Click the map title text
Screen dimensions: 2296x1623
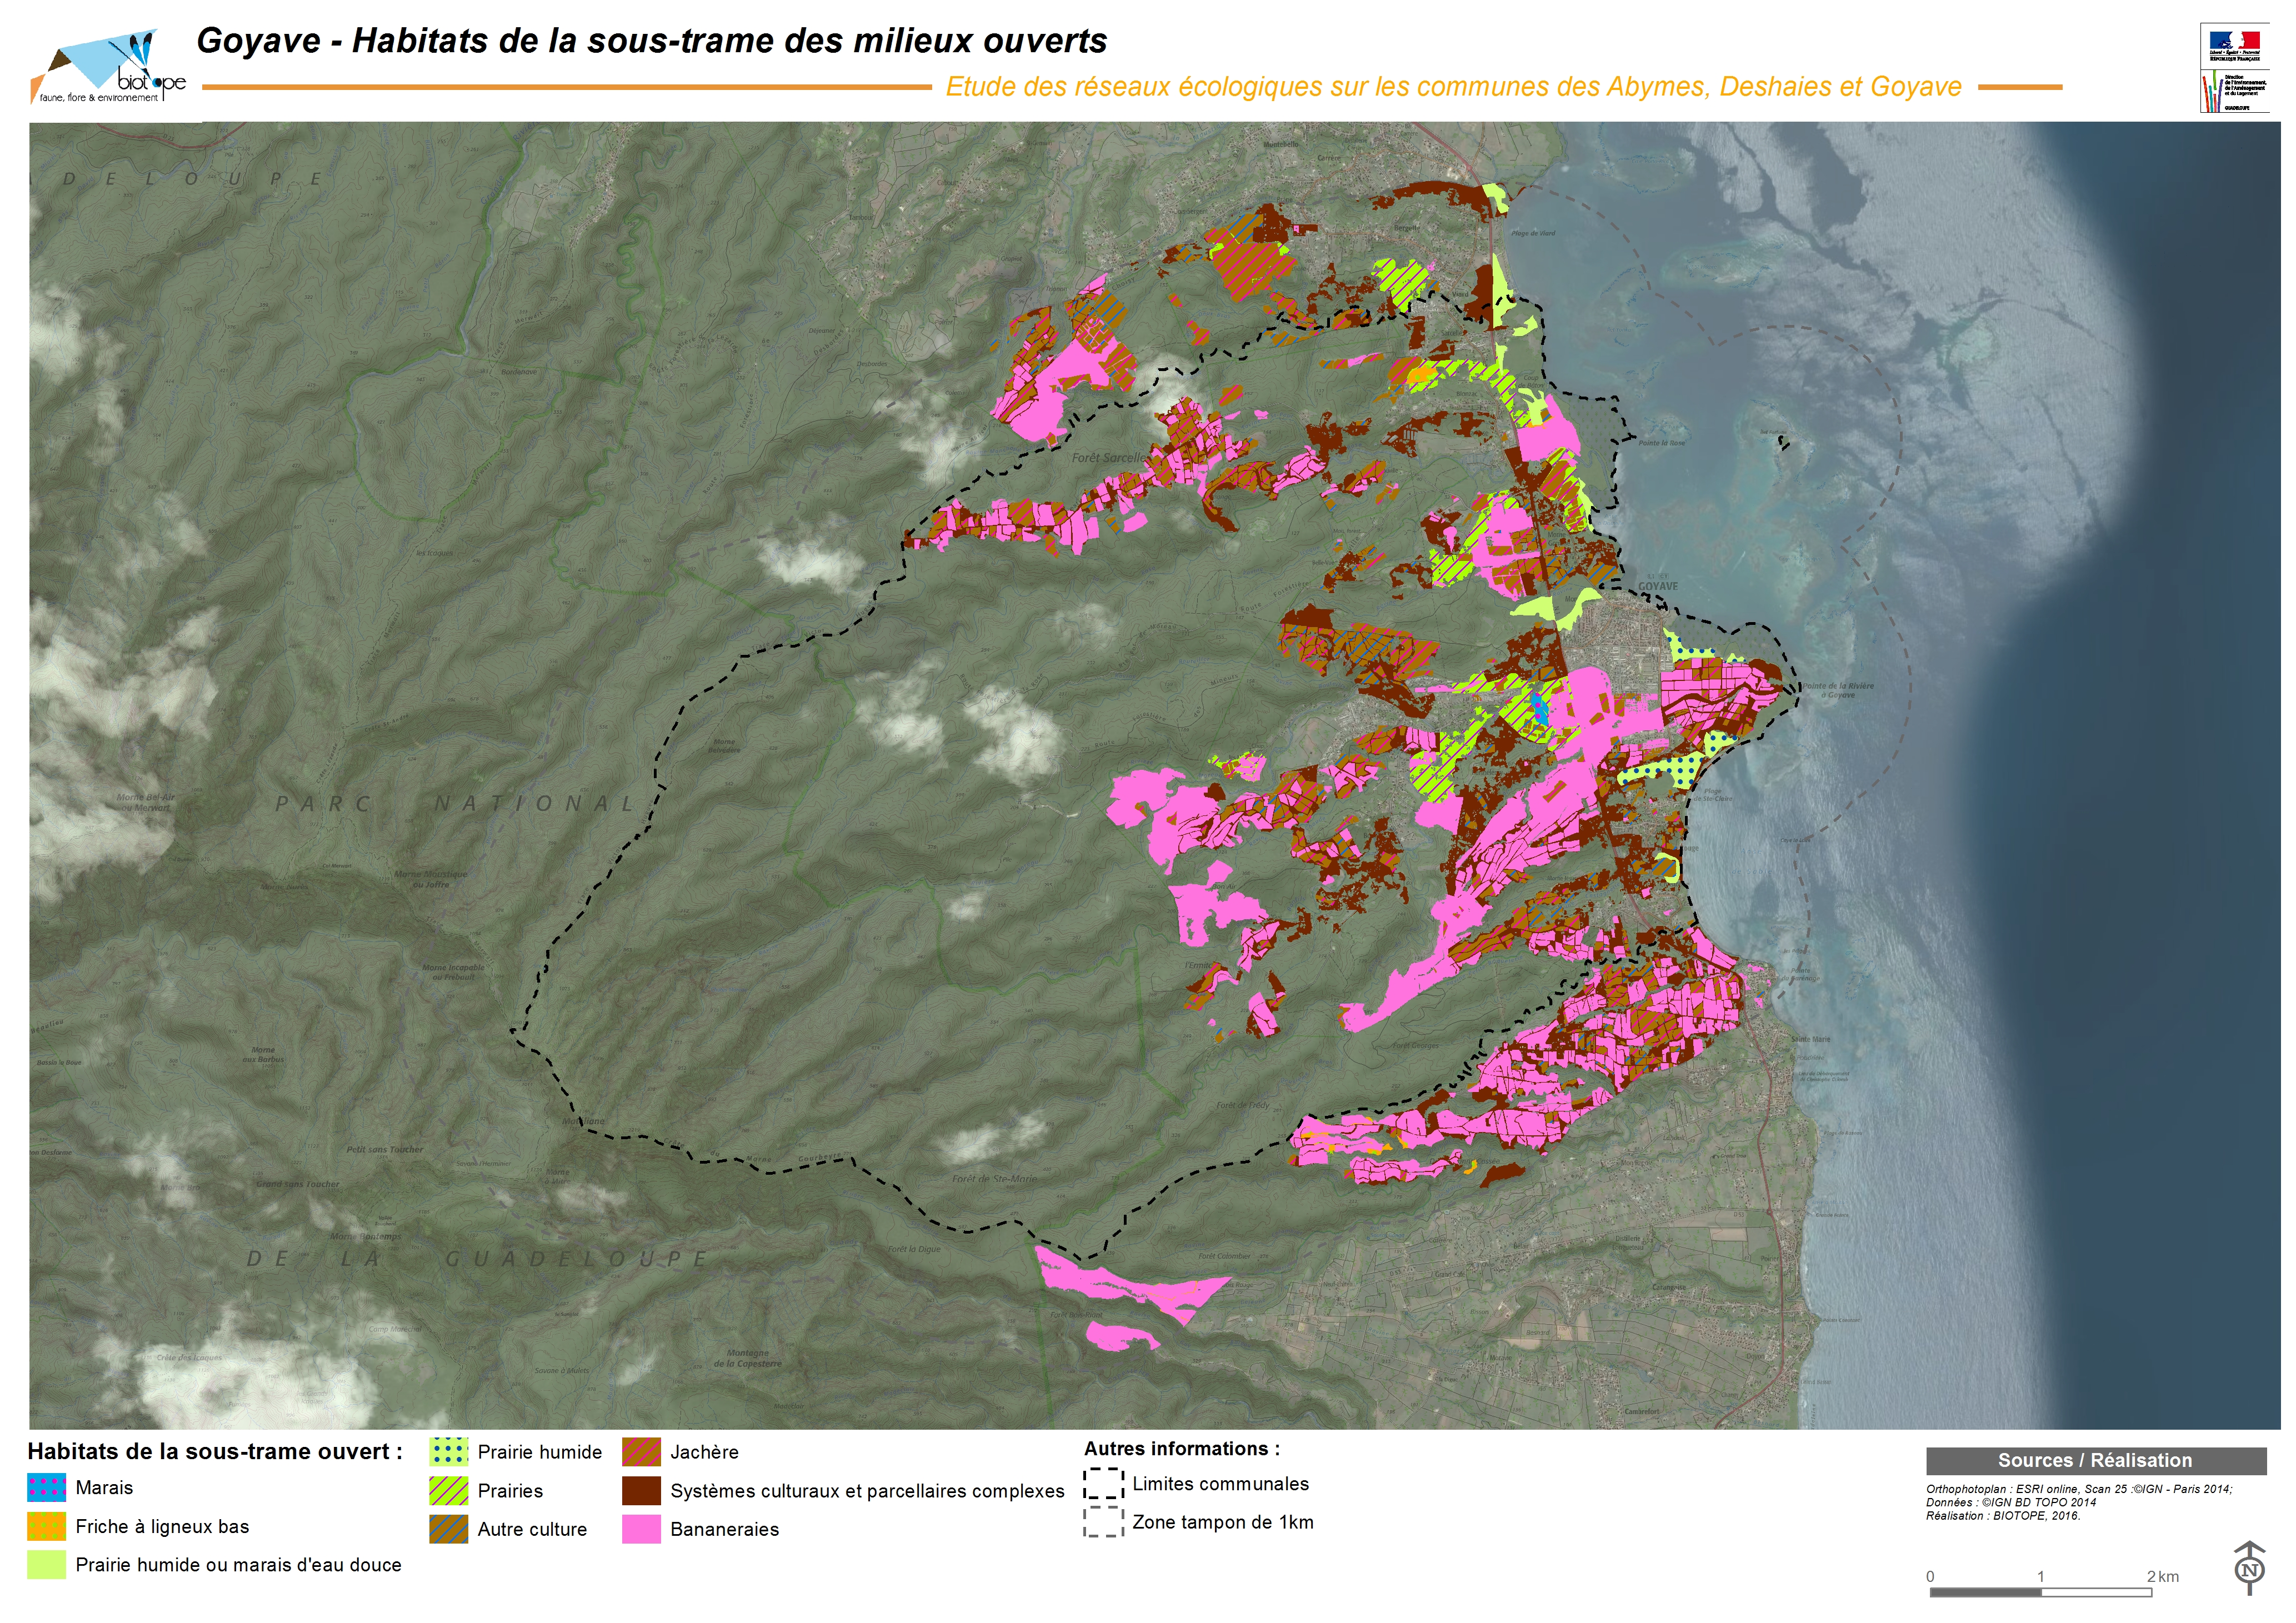651,41
